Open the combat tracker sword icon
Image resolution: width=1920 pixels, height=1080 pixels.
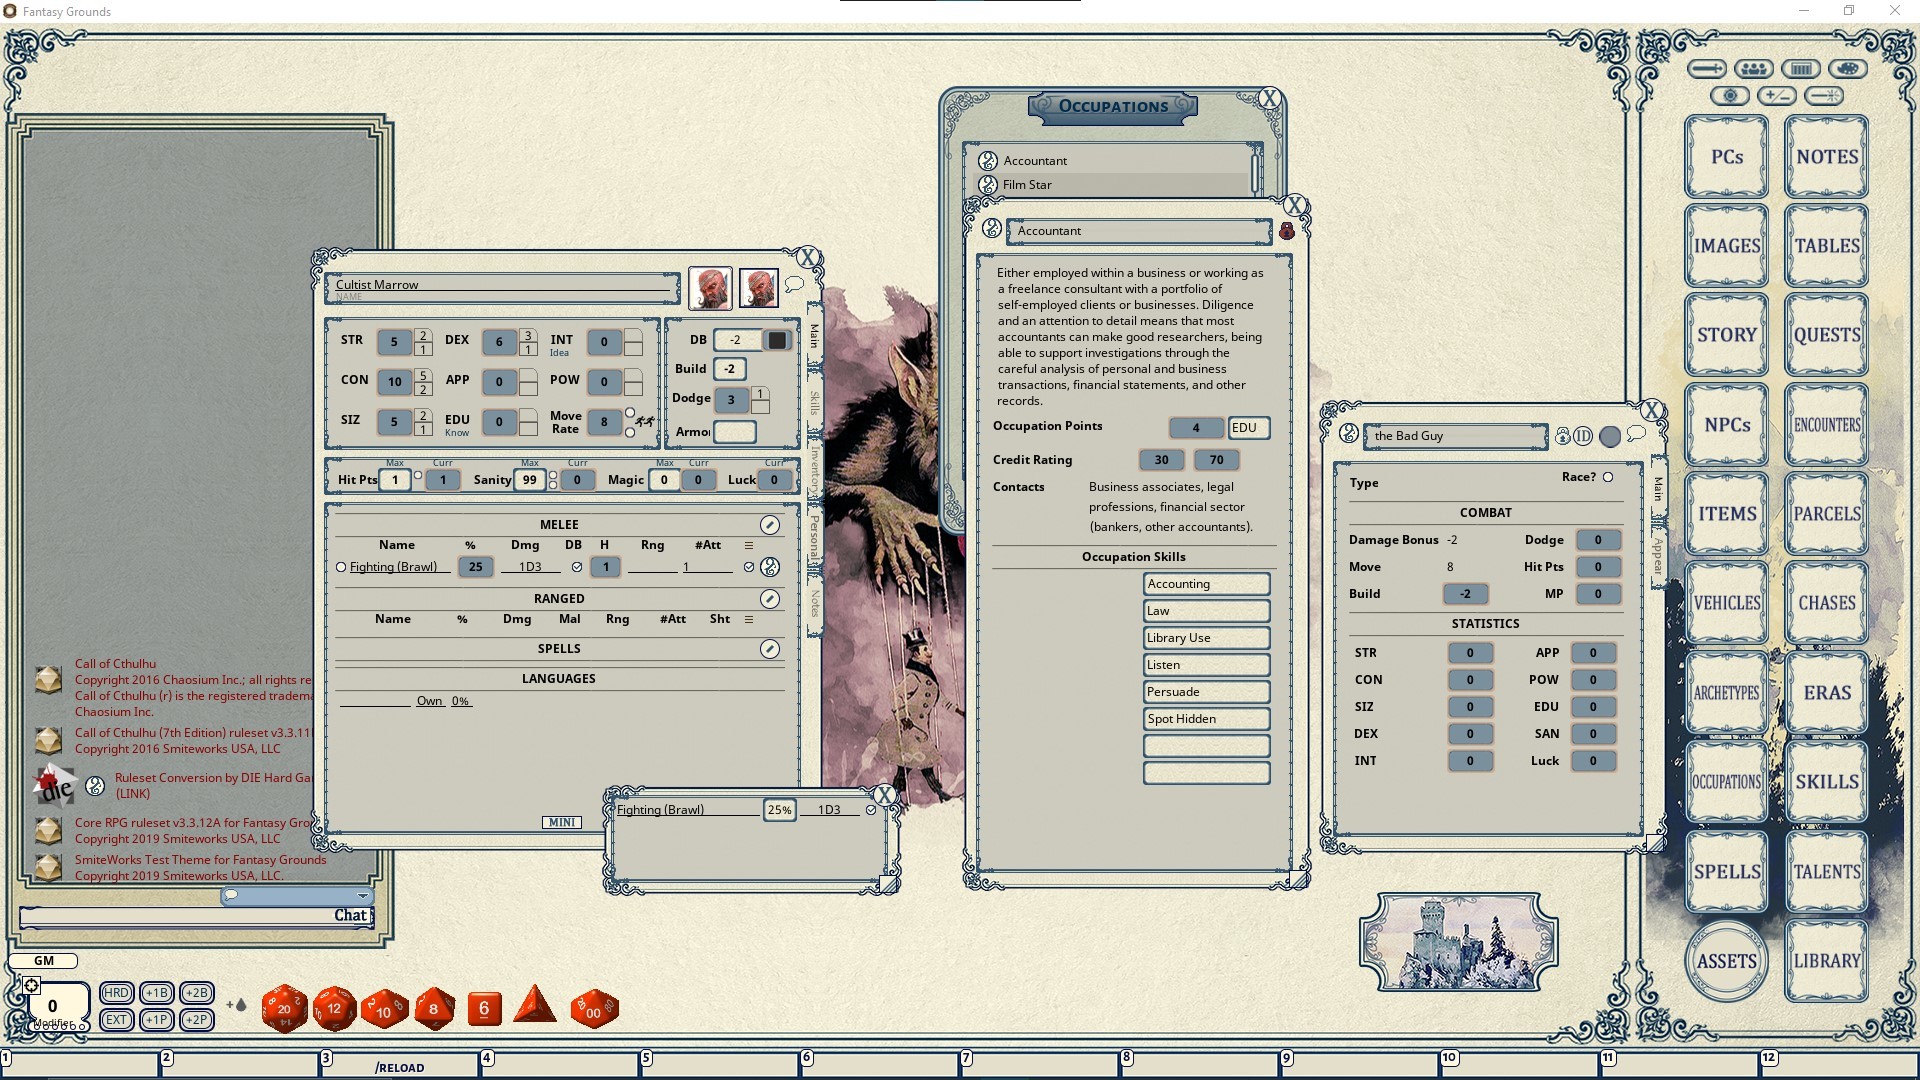coord(1707,68)
